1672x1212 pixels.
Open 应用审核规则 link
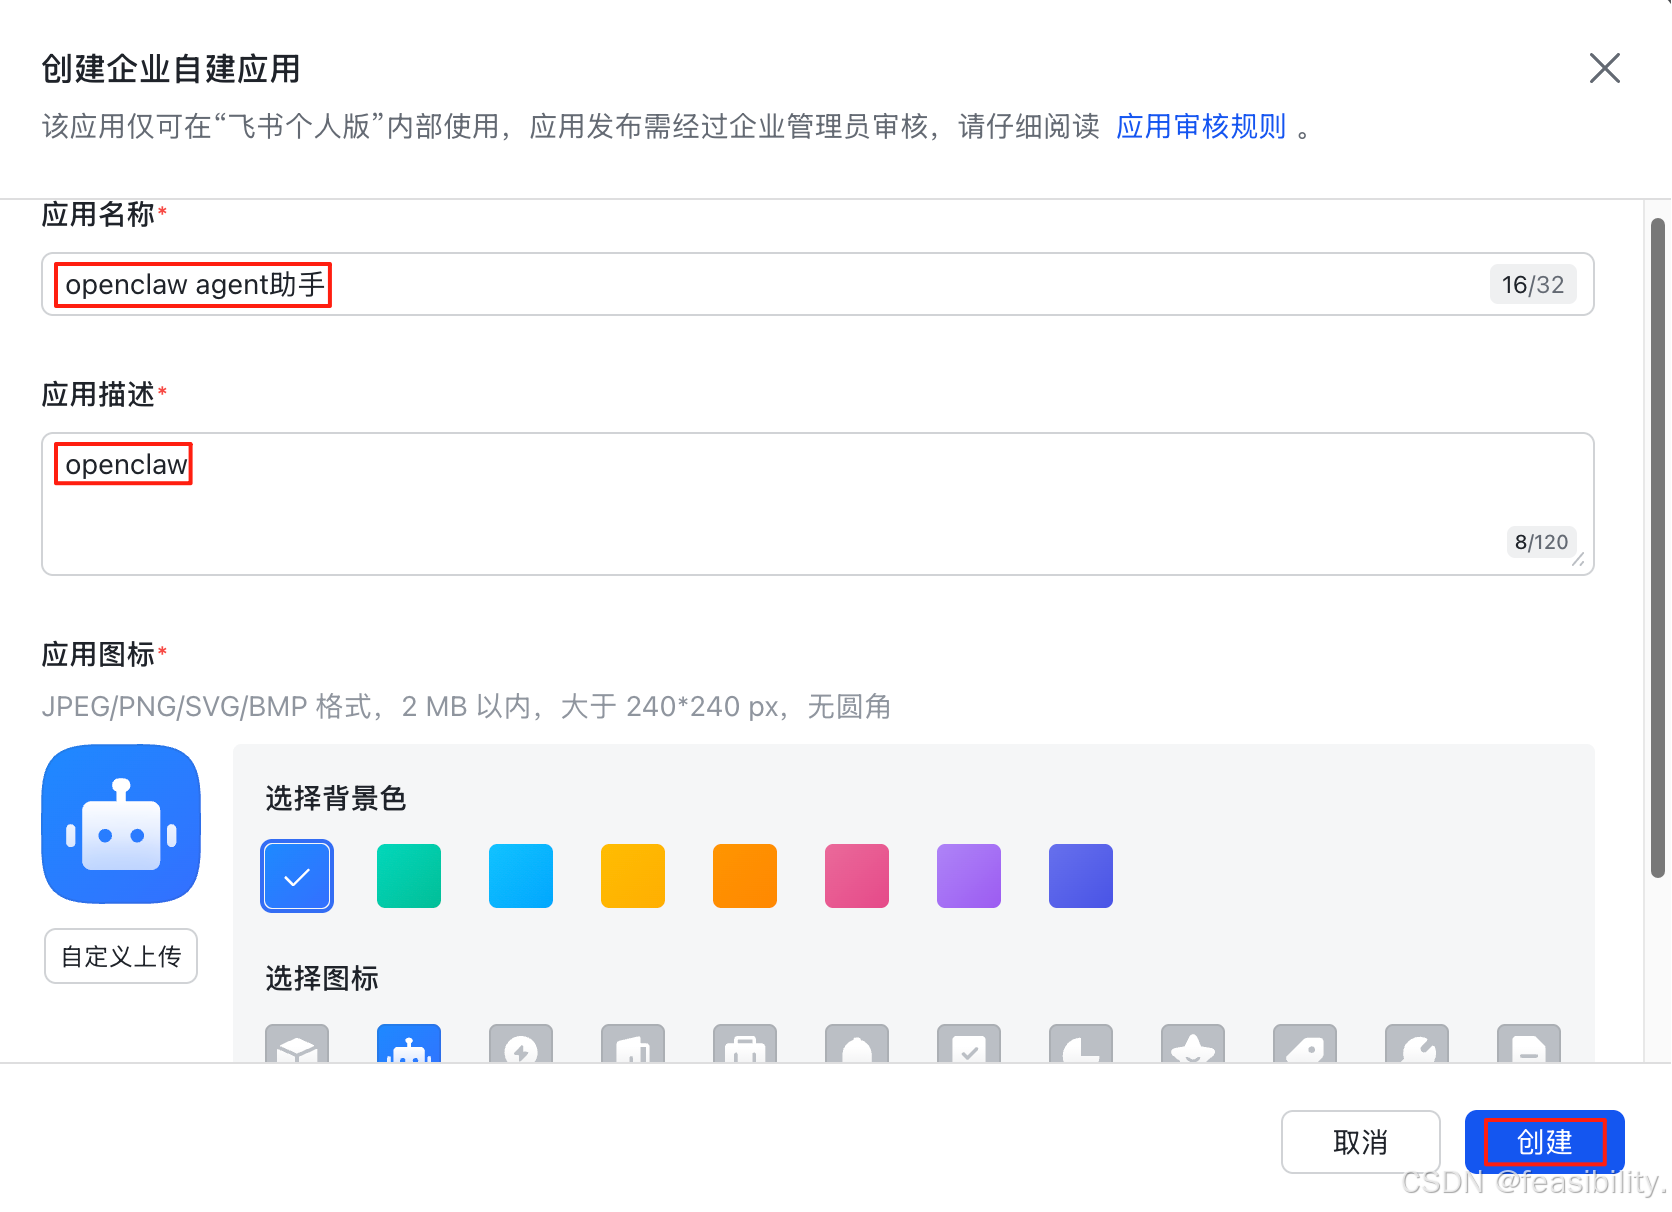[1201, 126]
